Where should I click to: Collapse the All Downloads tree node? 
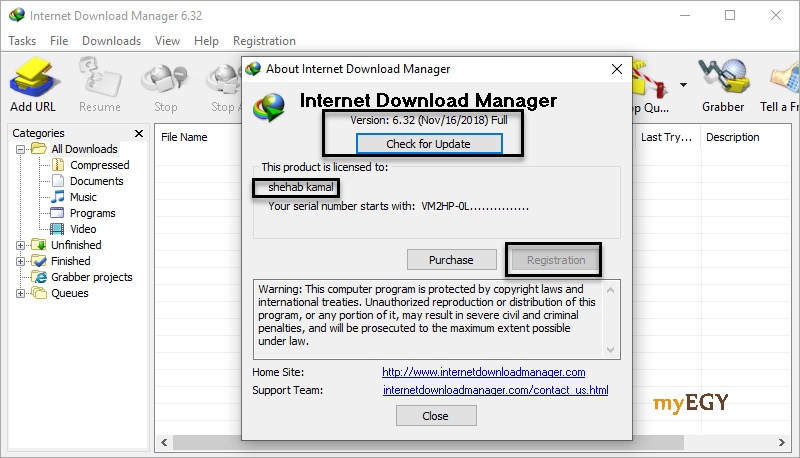click(20, 149)
